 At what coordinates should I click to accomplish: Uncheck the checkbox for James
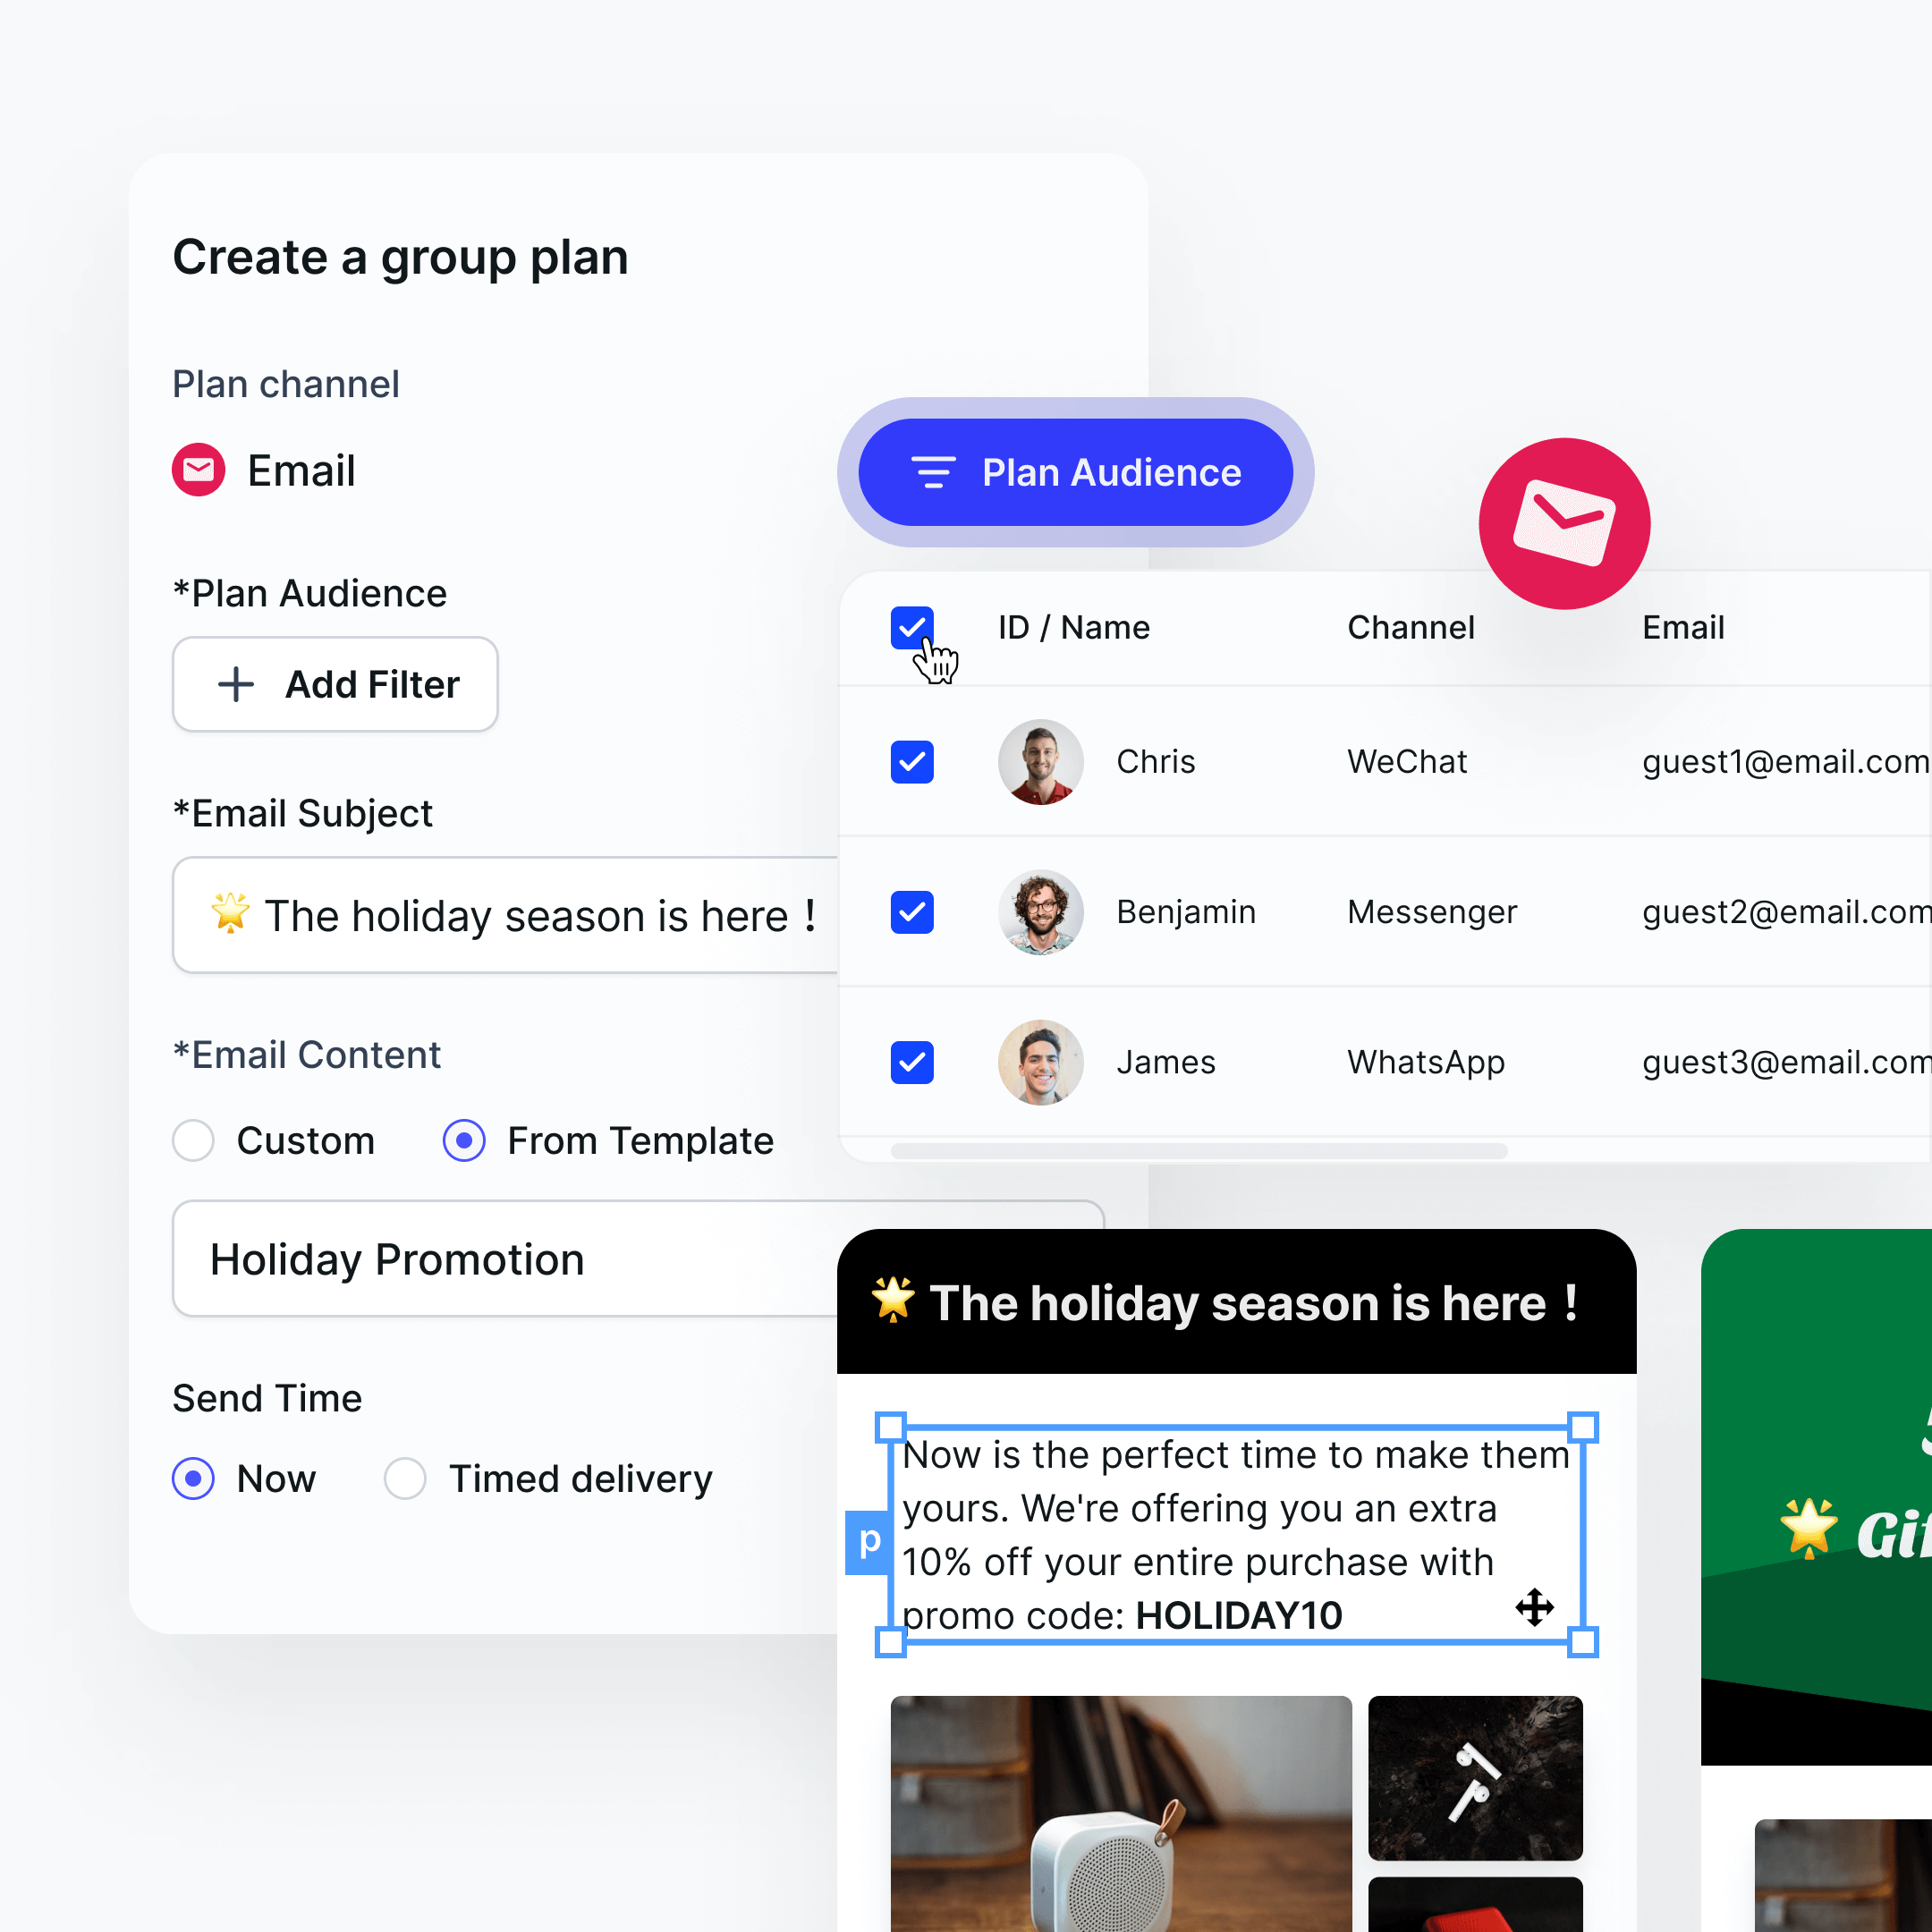(x=911, y=1062)
